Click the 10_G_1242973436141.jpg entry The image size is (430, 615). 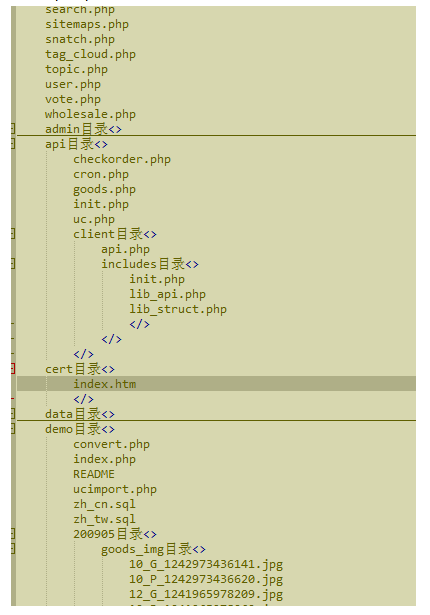point(206,564)
